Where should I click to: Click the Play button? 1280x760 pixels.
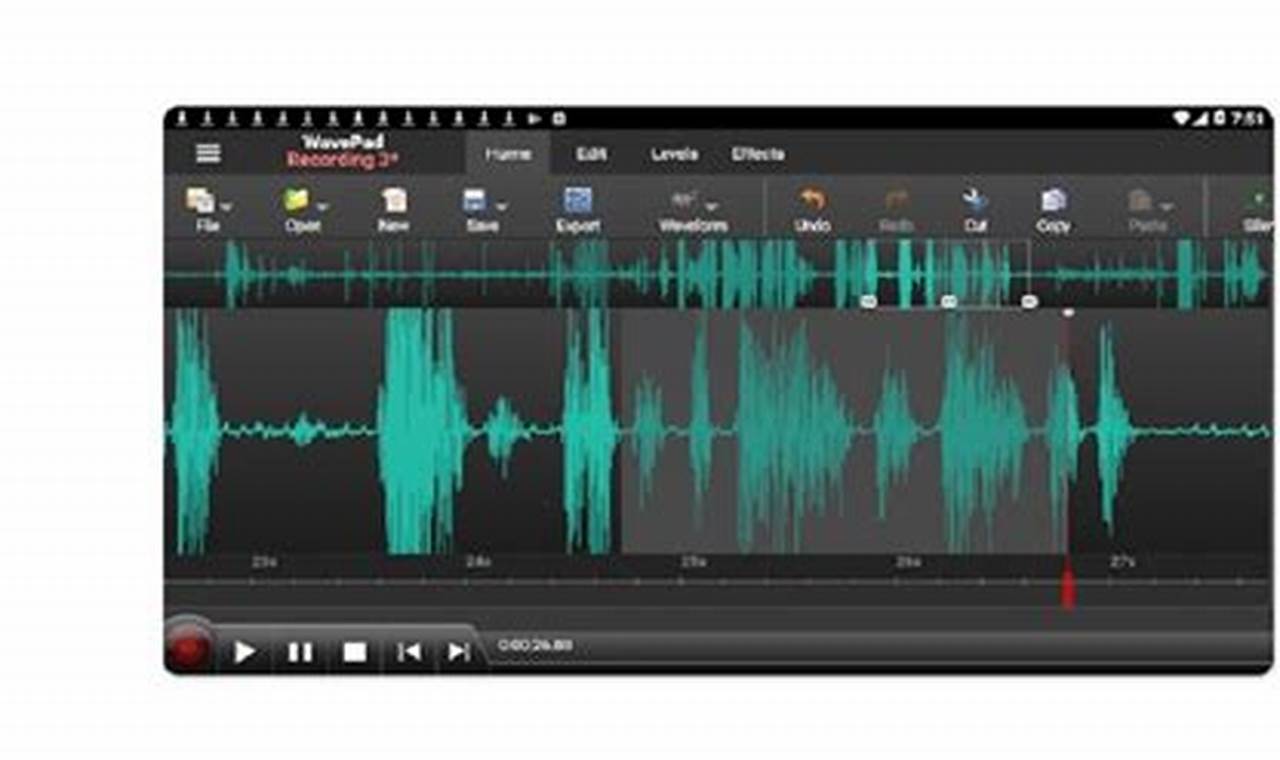(244, 652)
